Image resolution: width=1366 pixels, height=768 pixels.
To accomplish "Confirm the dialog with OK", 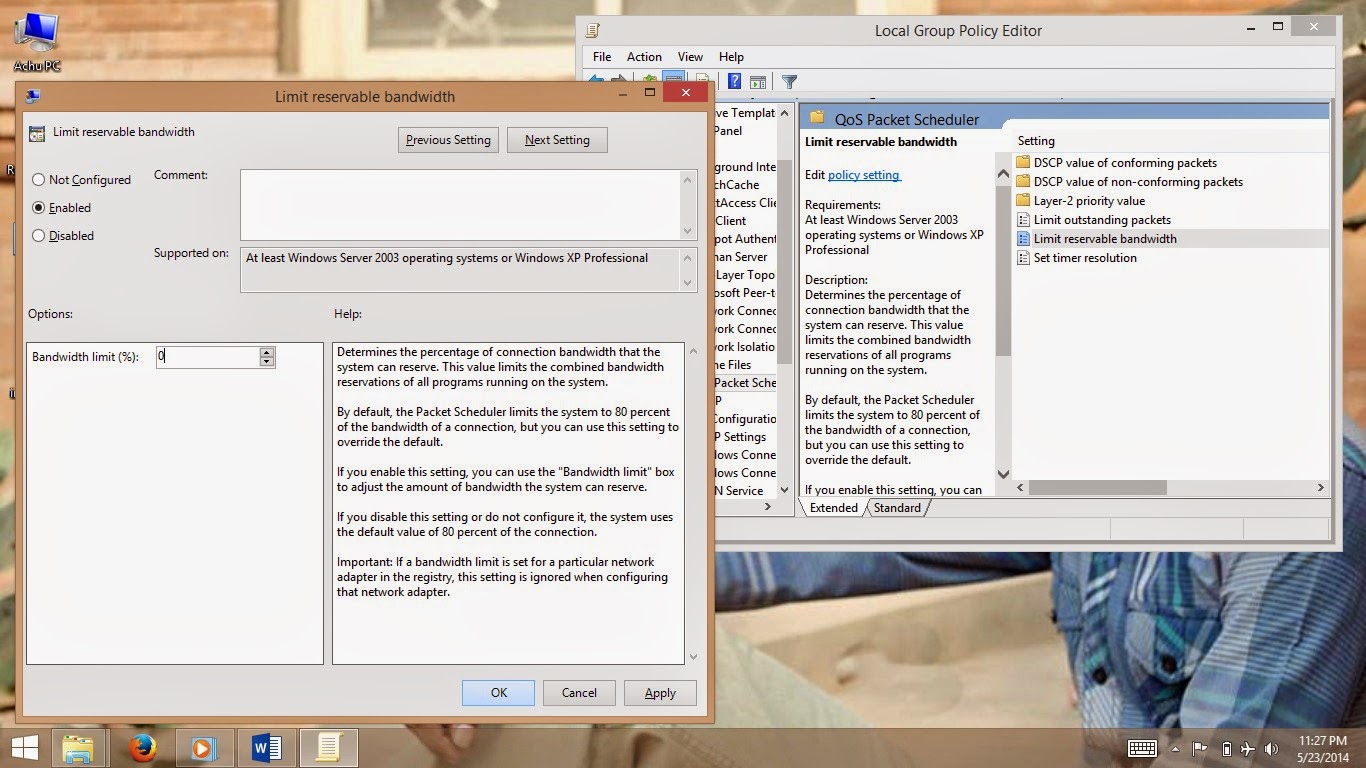I will pos(498,692).
